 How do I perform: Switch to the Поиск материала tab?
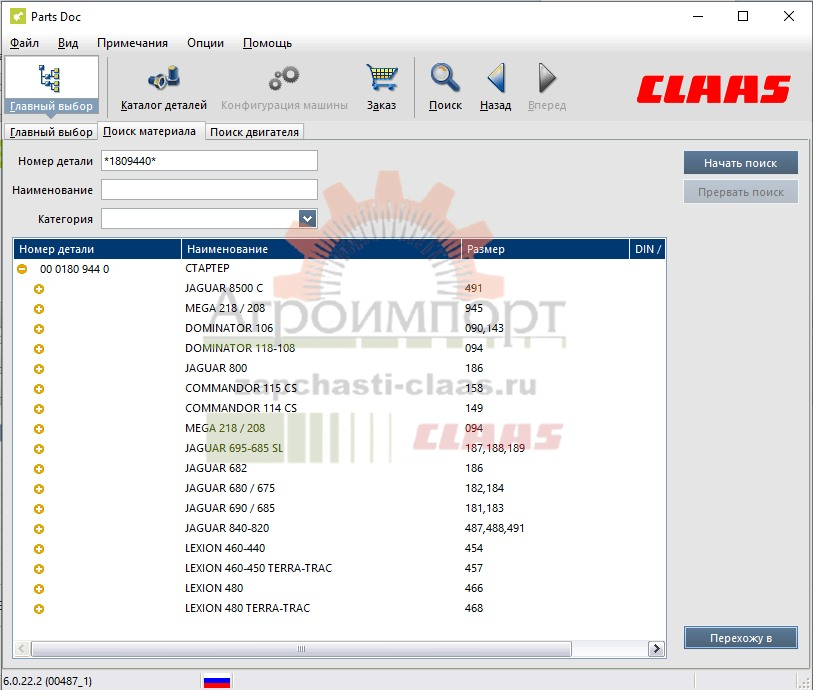(x=149, y=131)
